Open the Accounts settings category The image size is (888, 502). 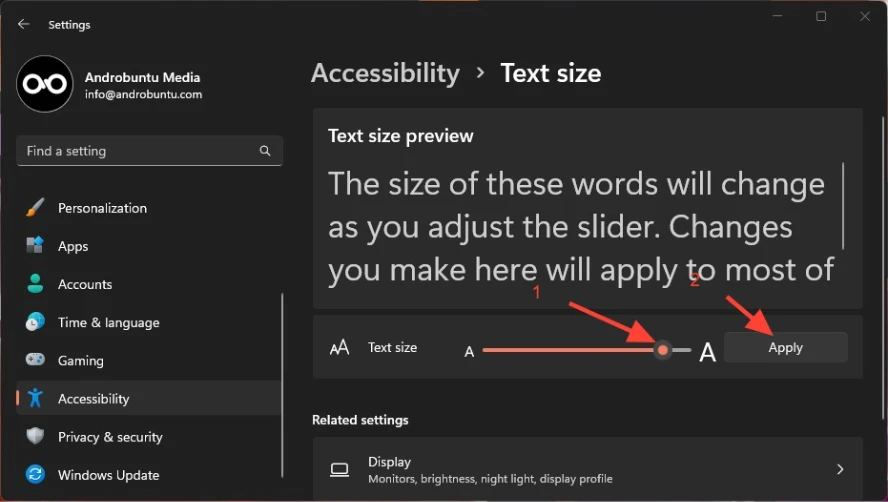coord(150,284)
